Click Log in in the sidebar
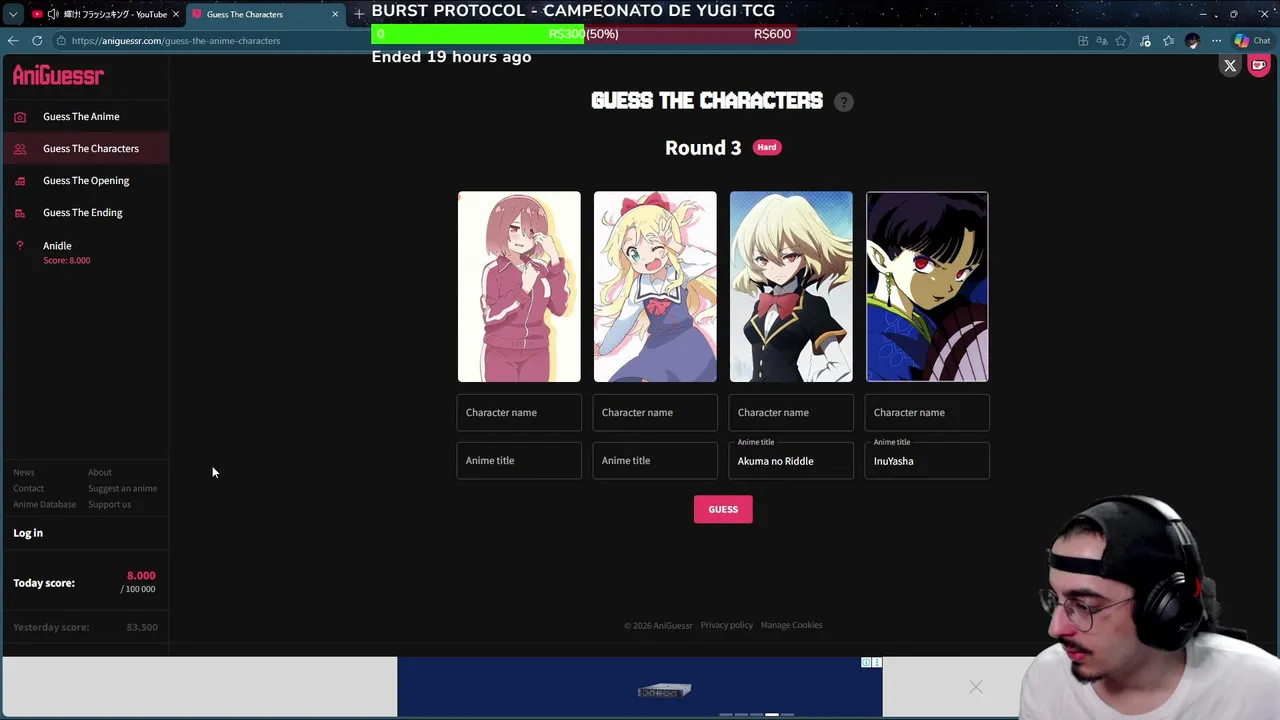The height and width of the screenshot is (720, 1280). 28,533
